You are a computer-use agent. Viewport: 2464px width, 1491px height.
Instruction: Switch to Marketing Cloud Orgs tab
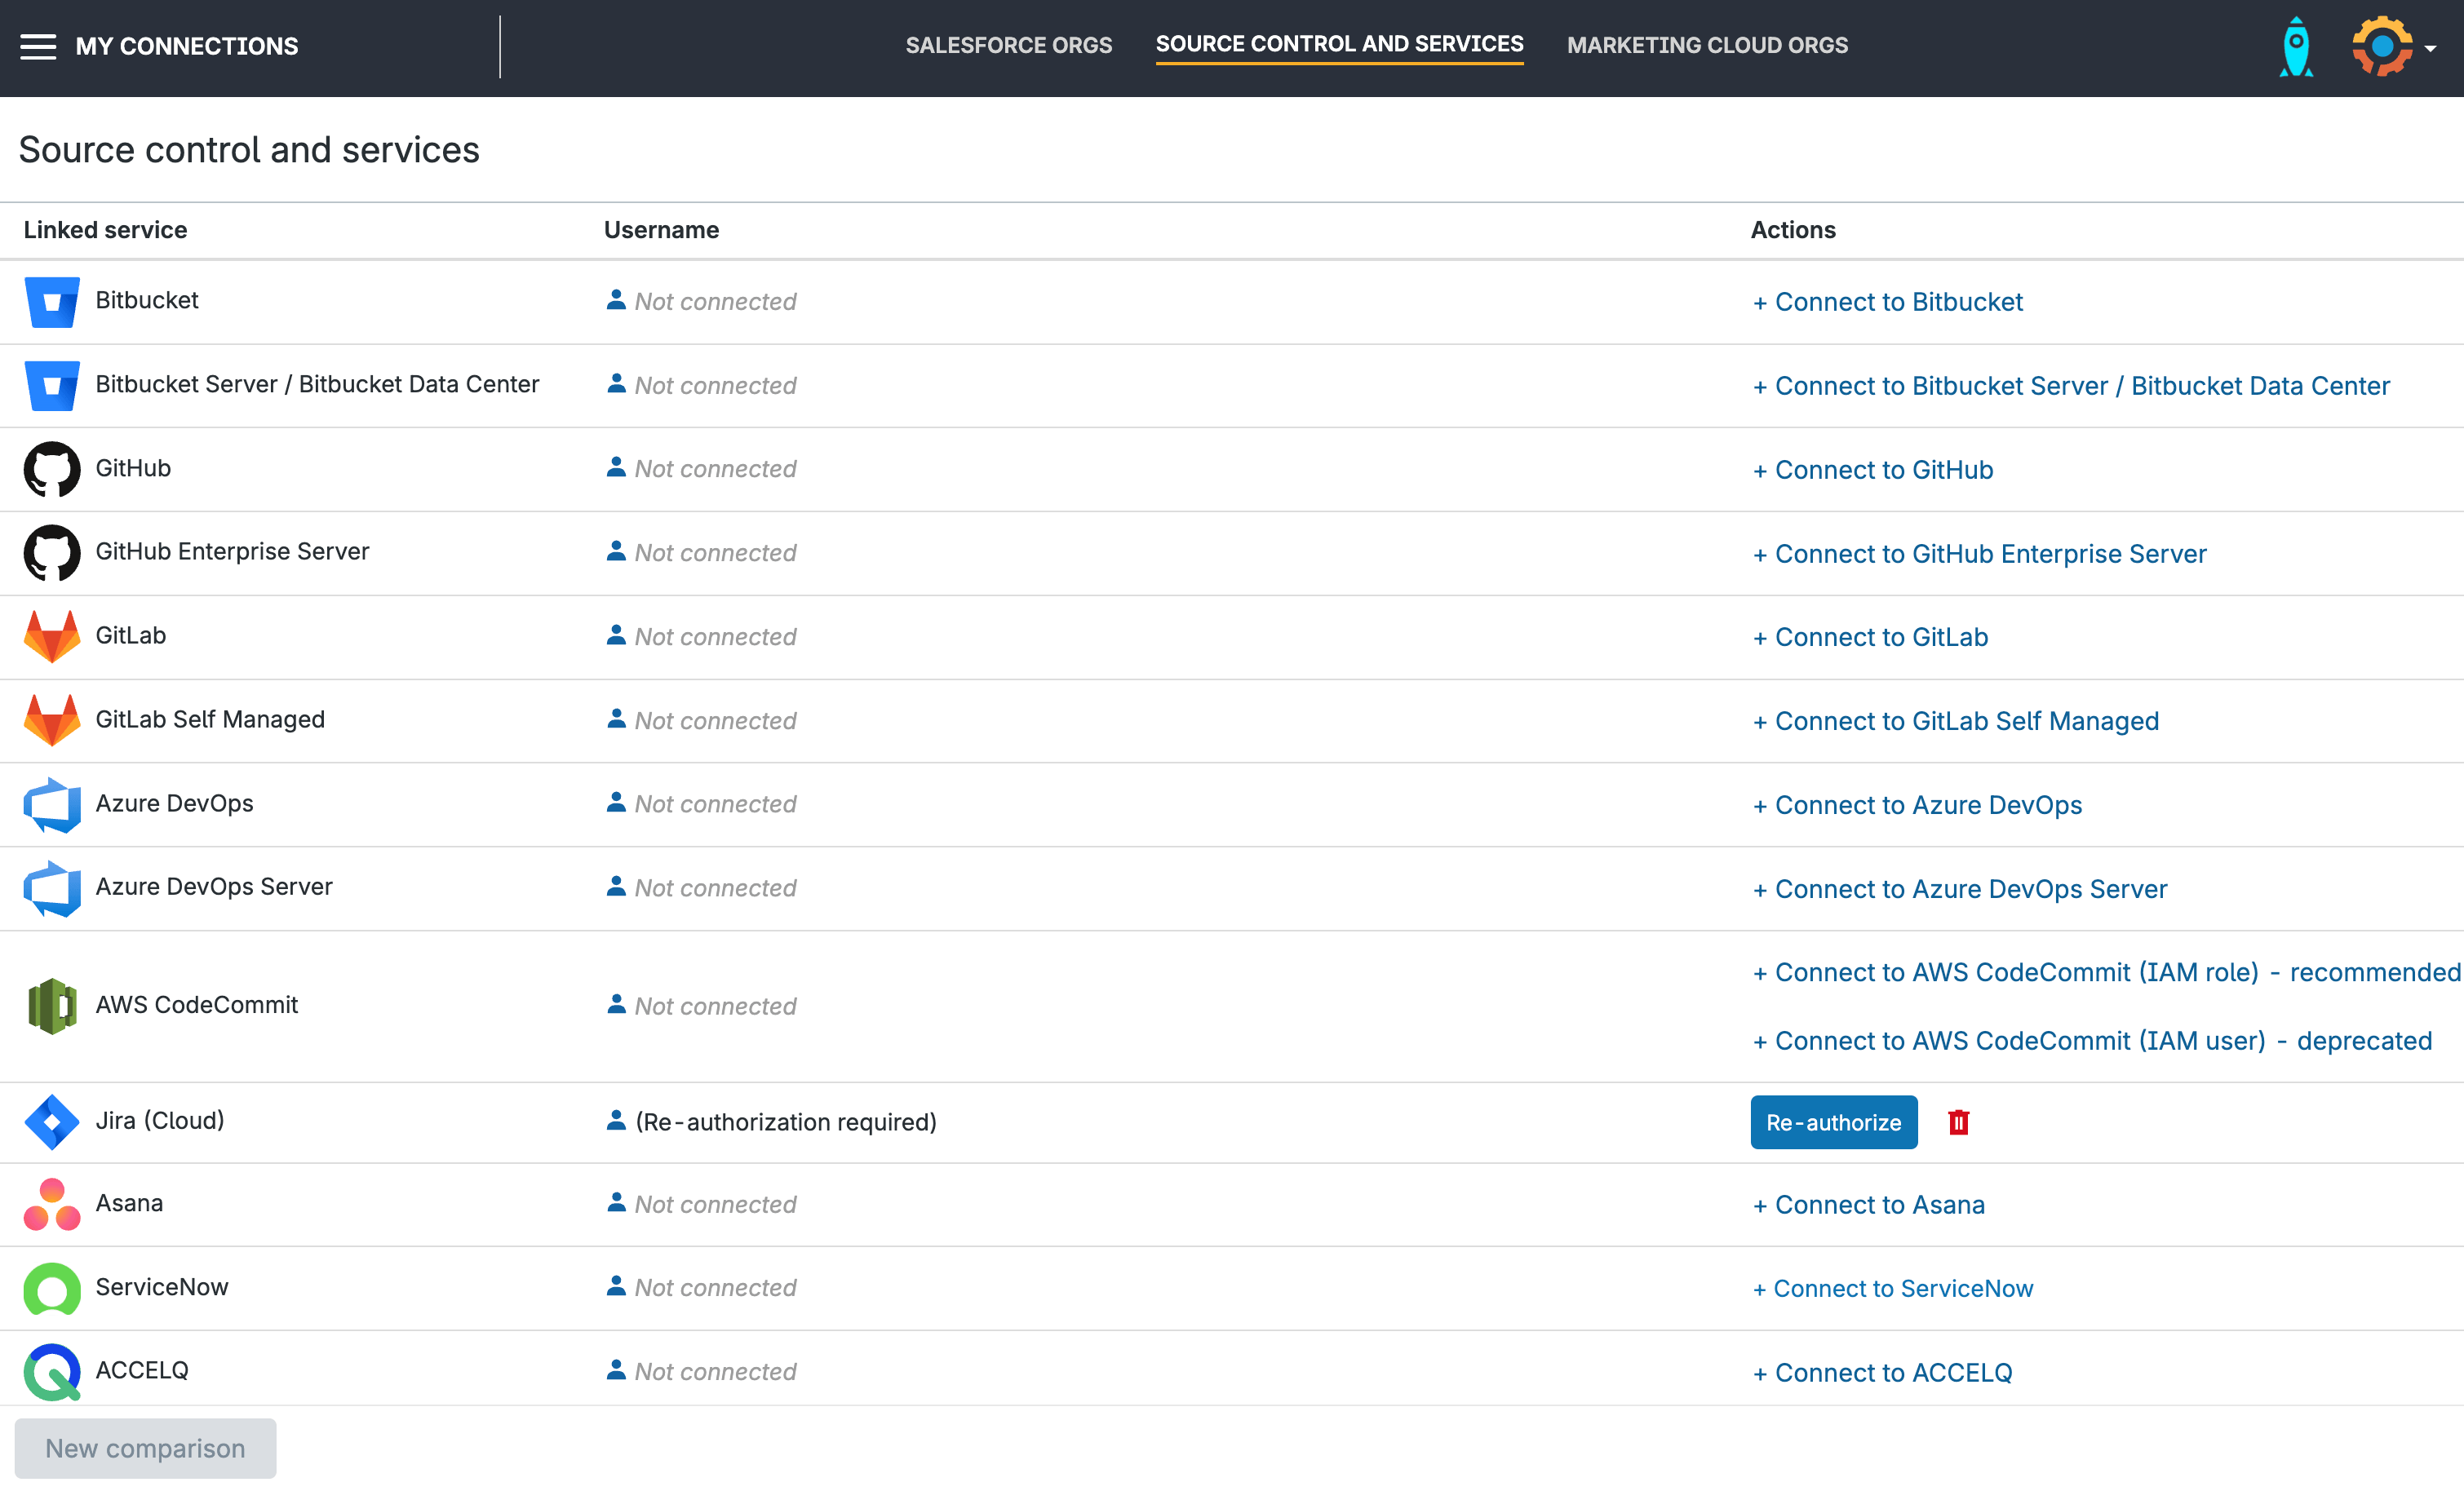tap(1706, 45)
